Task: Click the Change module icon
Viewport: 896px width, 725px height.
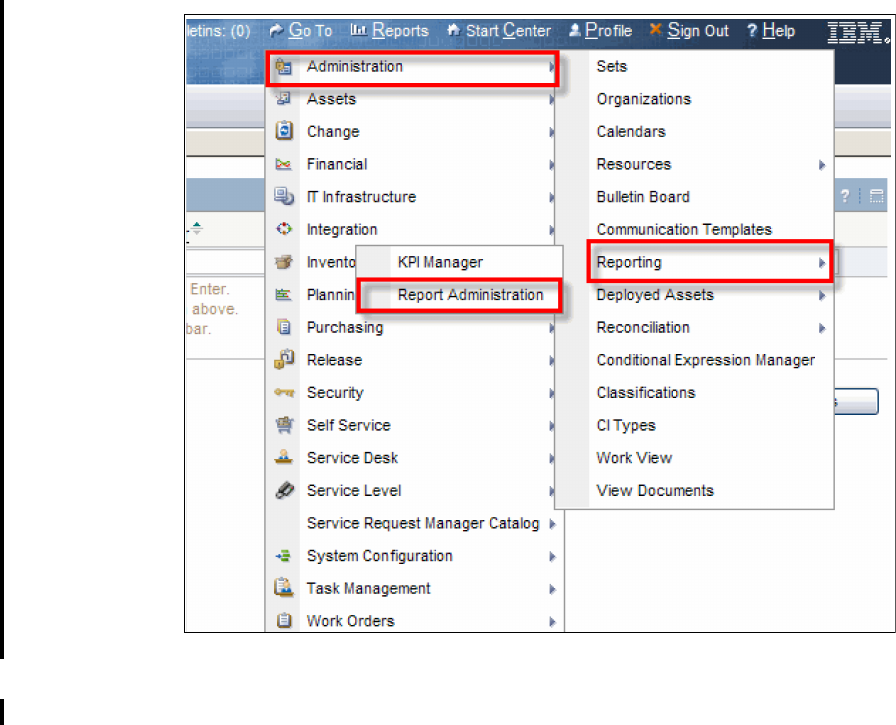Action: pos(284,131)
